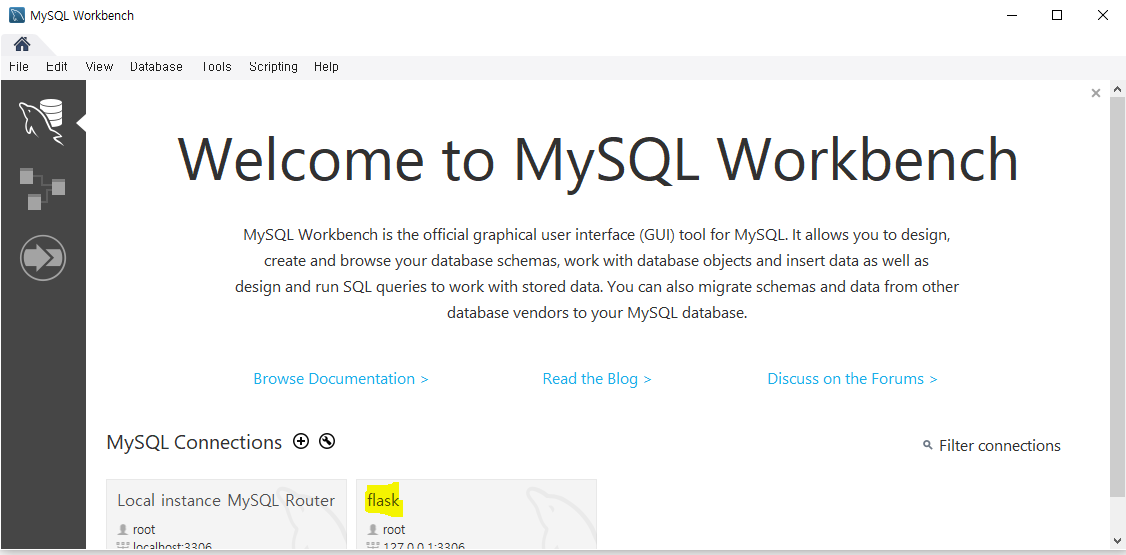Viewport: 1126px width, 555px height.
Task: Open the Tools menu
Action: (x=216, y=67)
